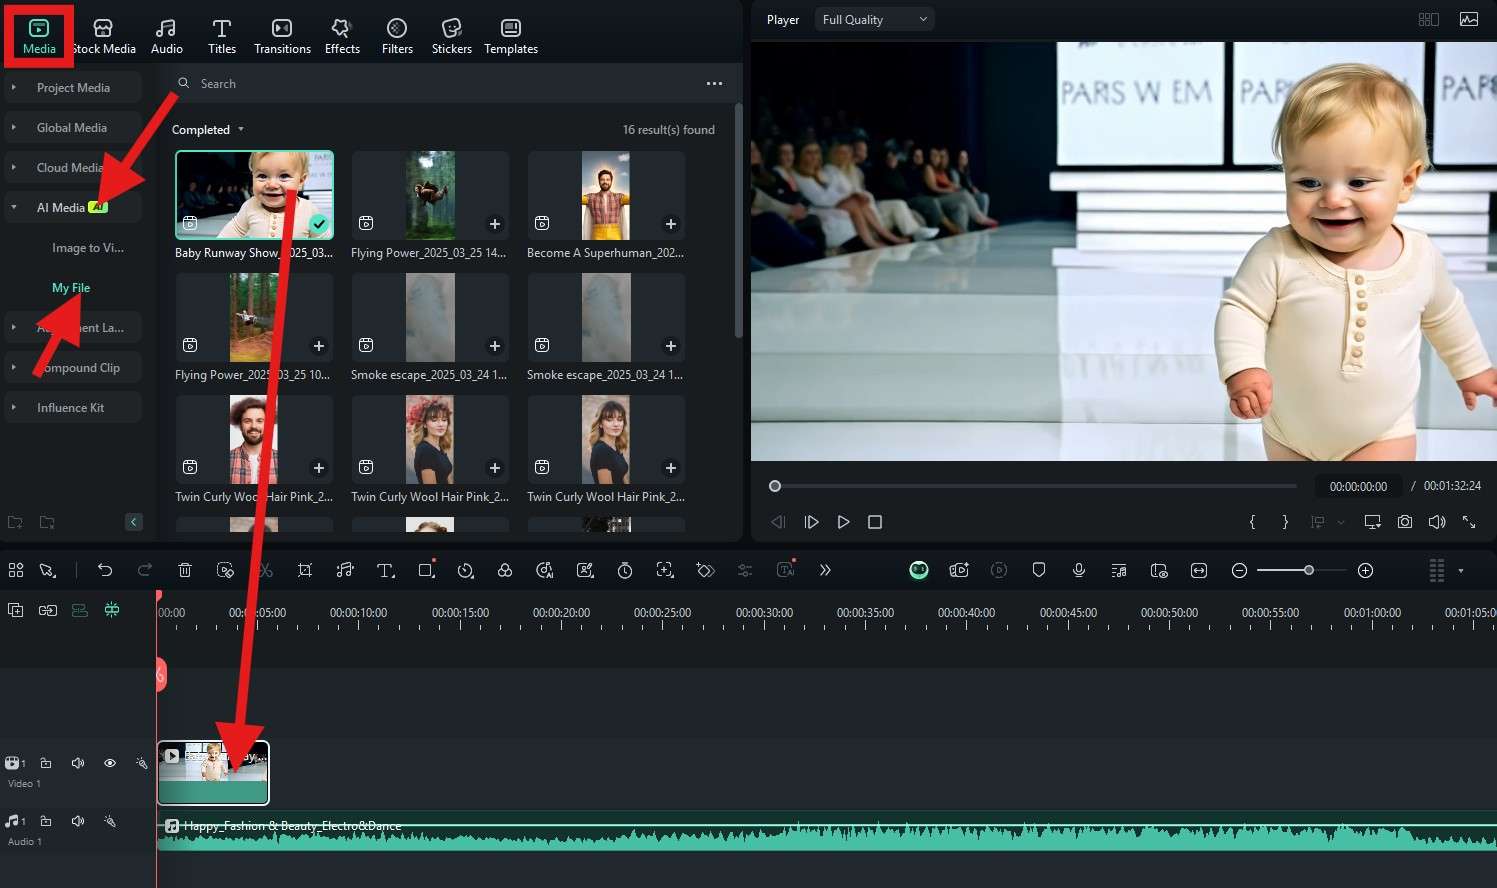Screen dimensions: 1497x888
Task: Switch to the Transitions tab
Action: (x=282, y=36)
